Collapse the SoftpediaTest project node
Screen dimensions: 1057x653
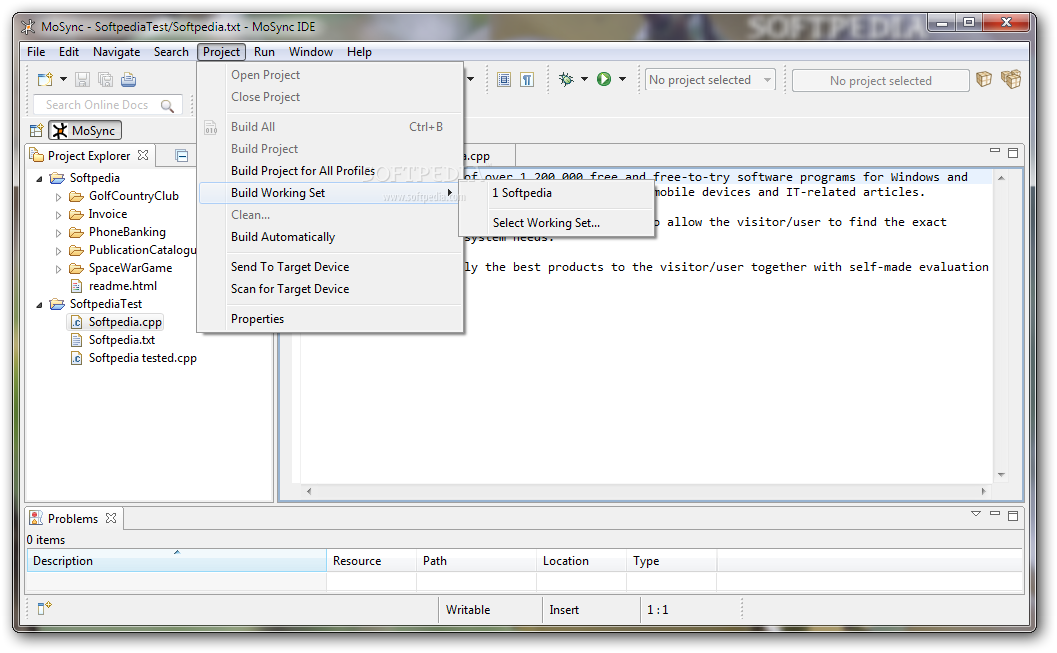click(x=39, y=305)
